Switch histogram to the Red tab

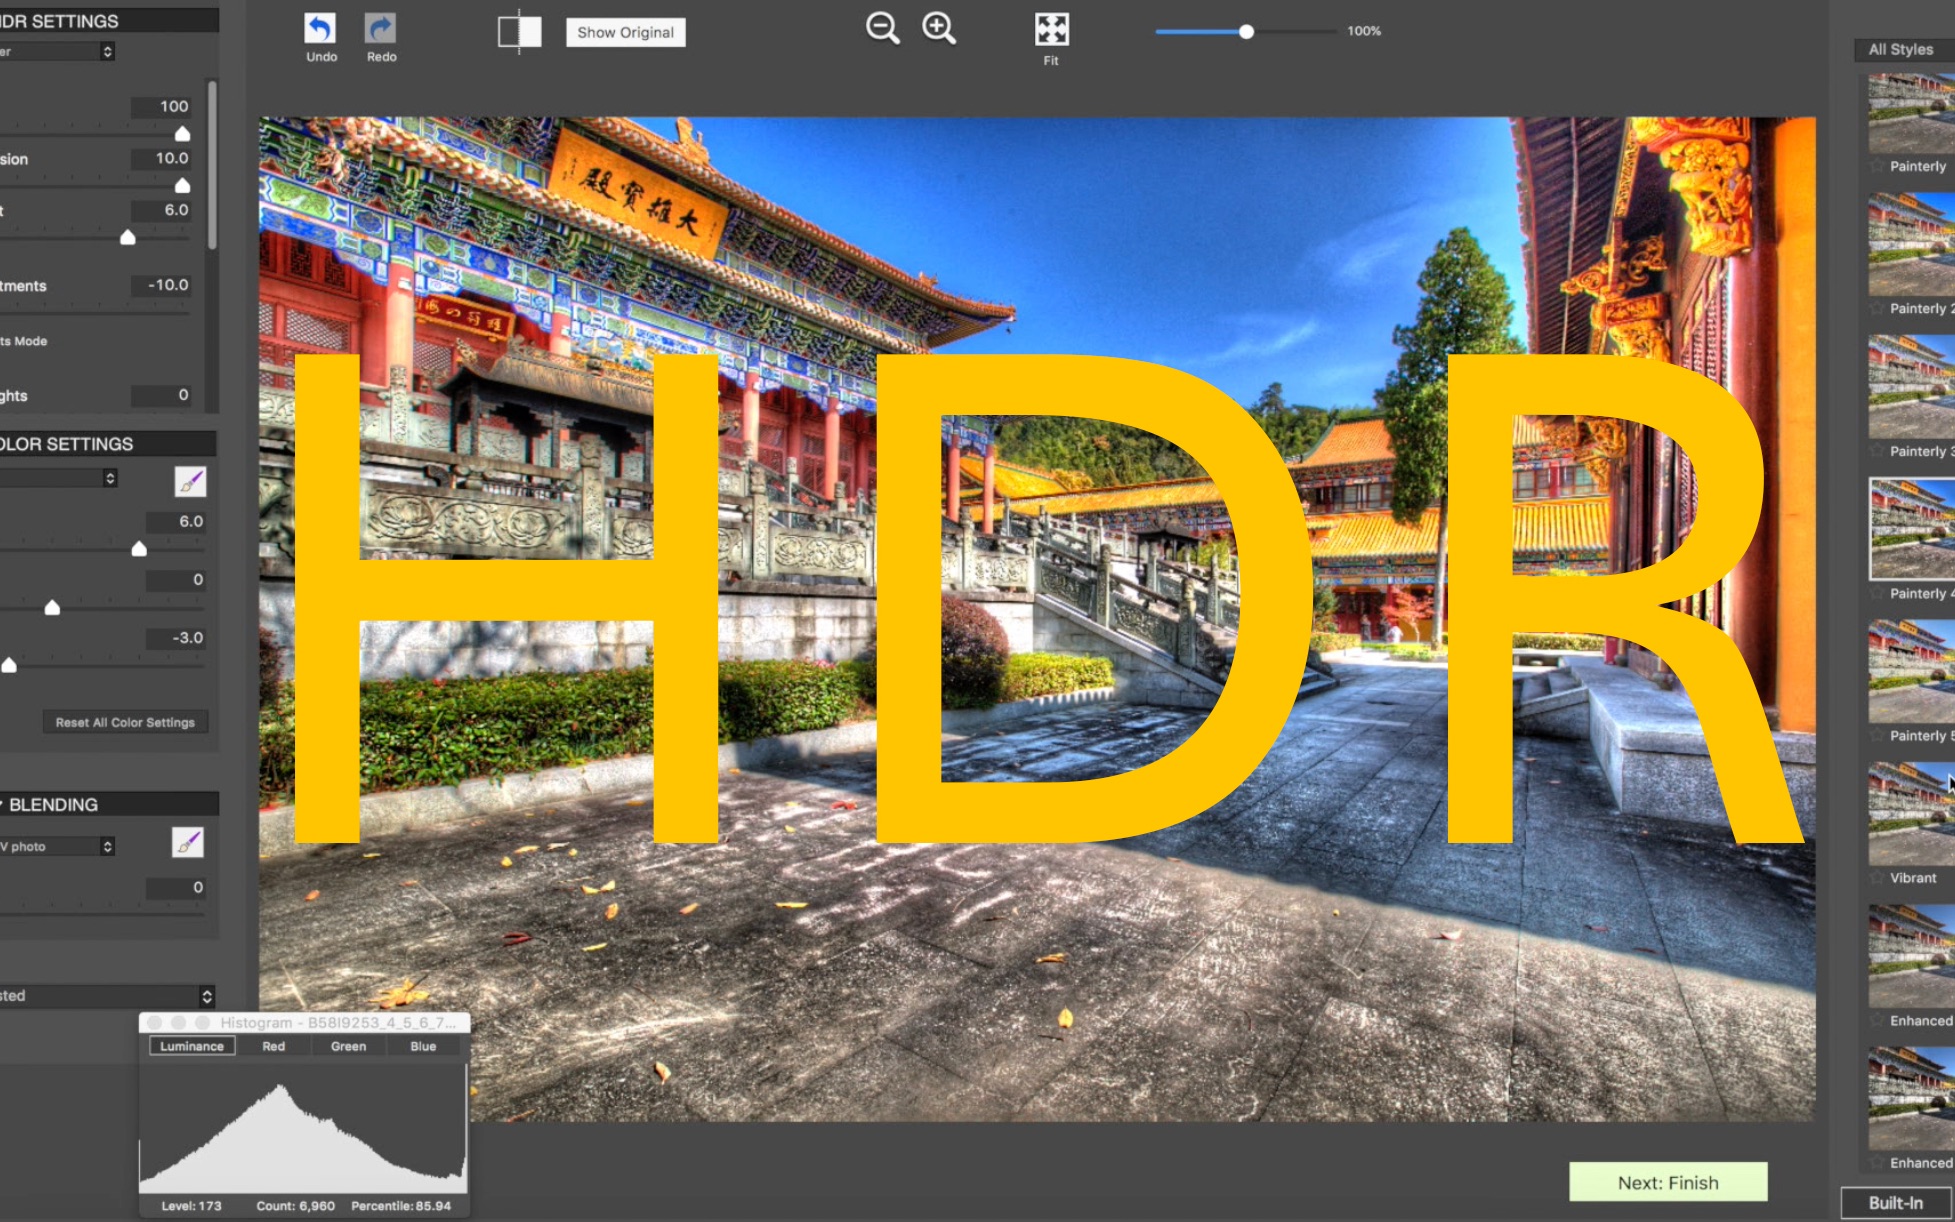[x=273, y=1046]
